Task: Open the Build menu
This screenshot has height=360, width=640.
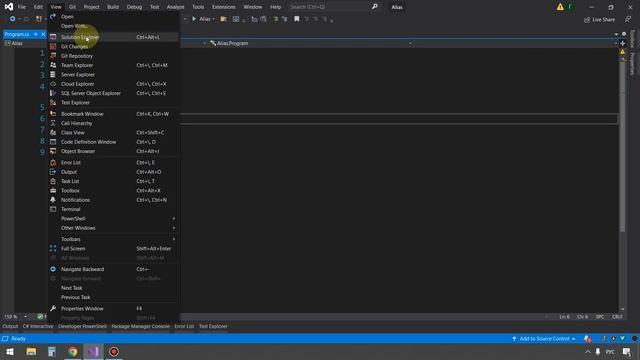Action: tap(113, 7)
